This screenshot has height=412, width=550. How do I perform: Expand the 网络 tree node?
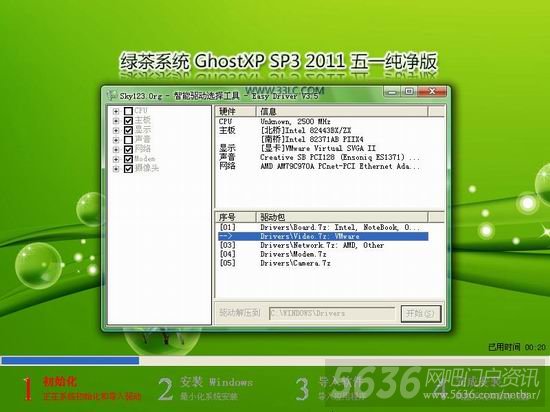[116, 150]
